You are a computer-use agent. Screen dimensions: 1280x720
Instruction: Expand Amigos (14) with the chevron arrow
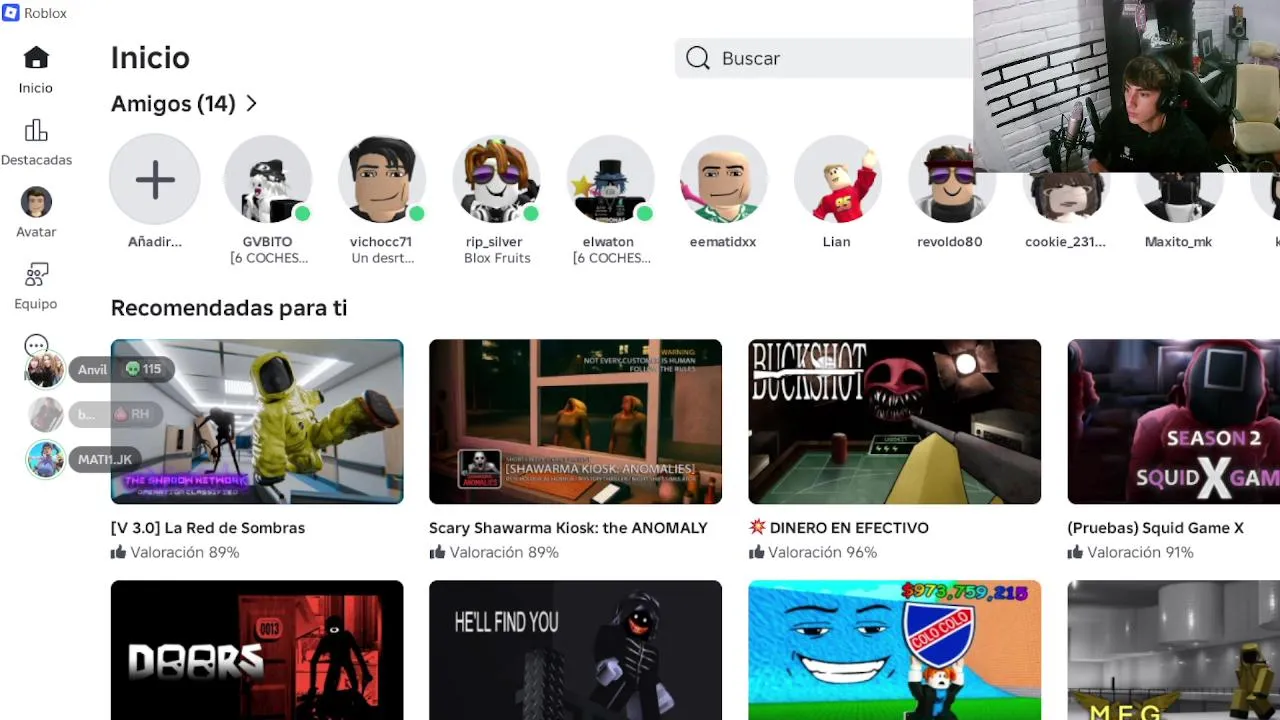[251, 104]
